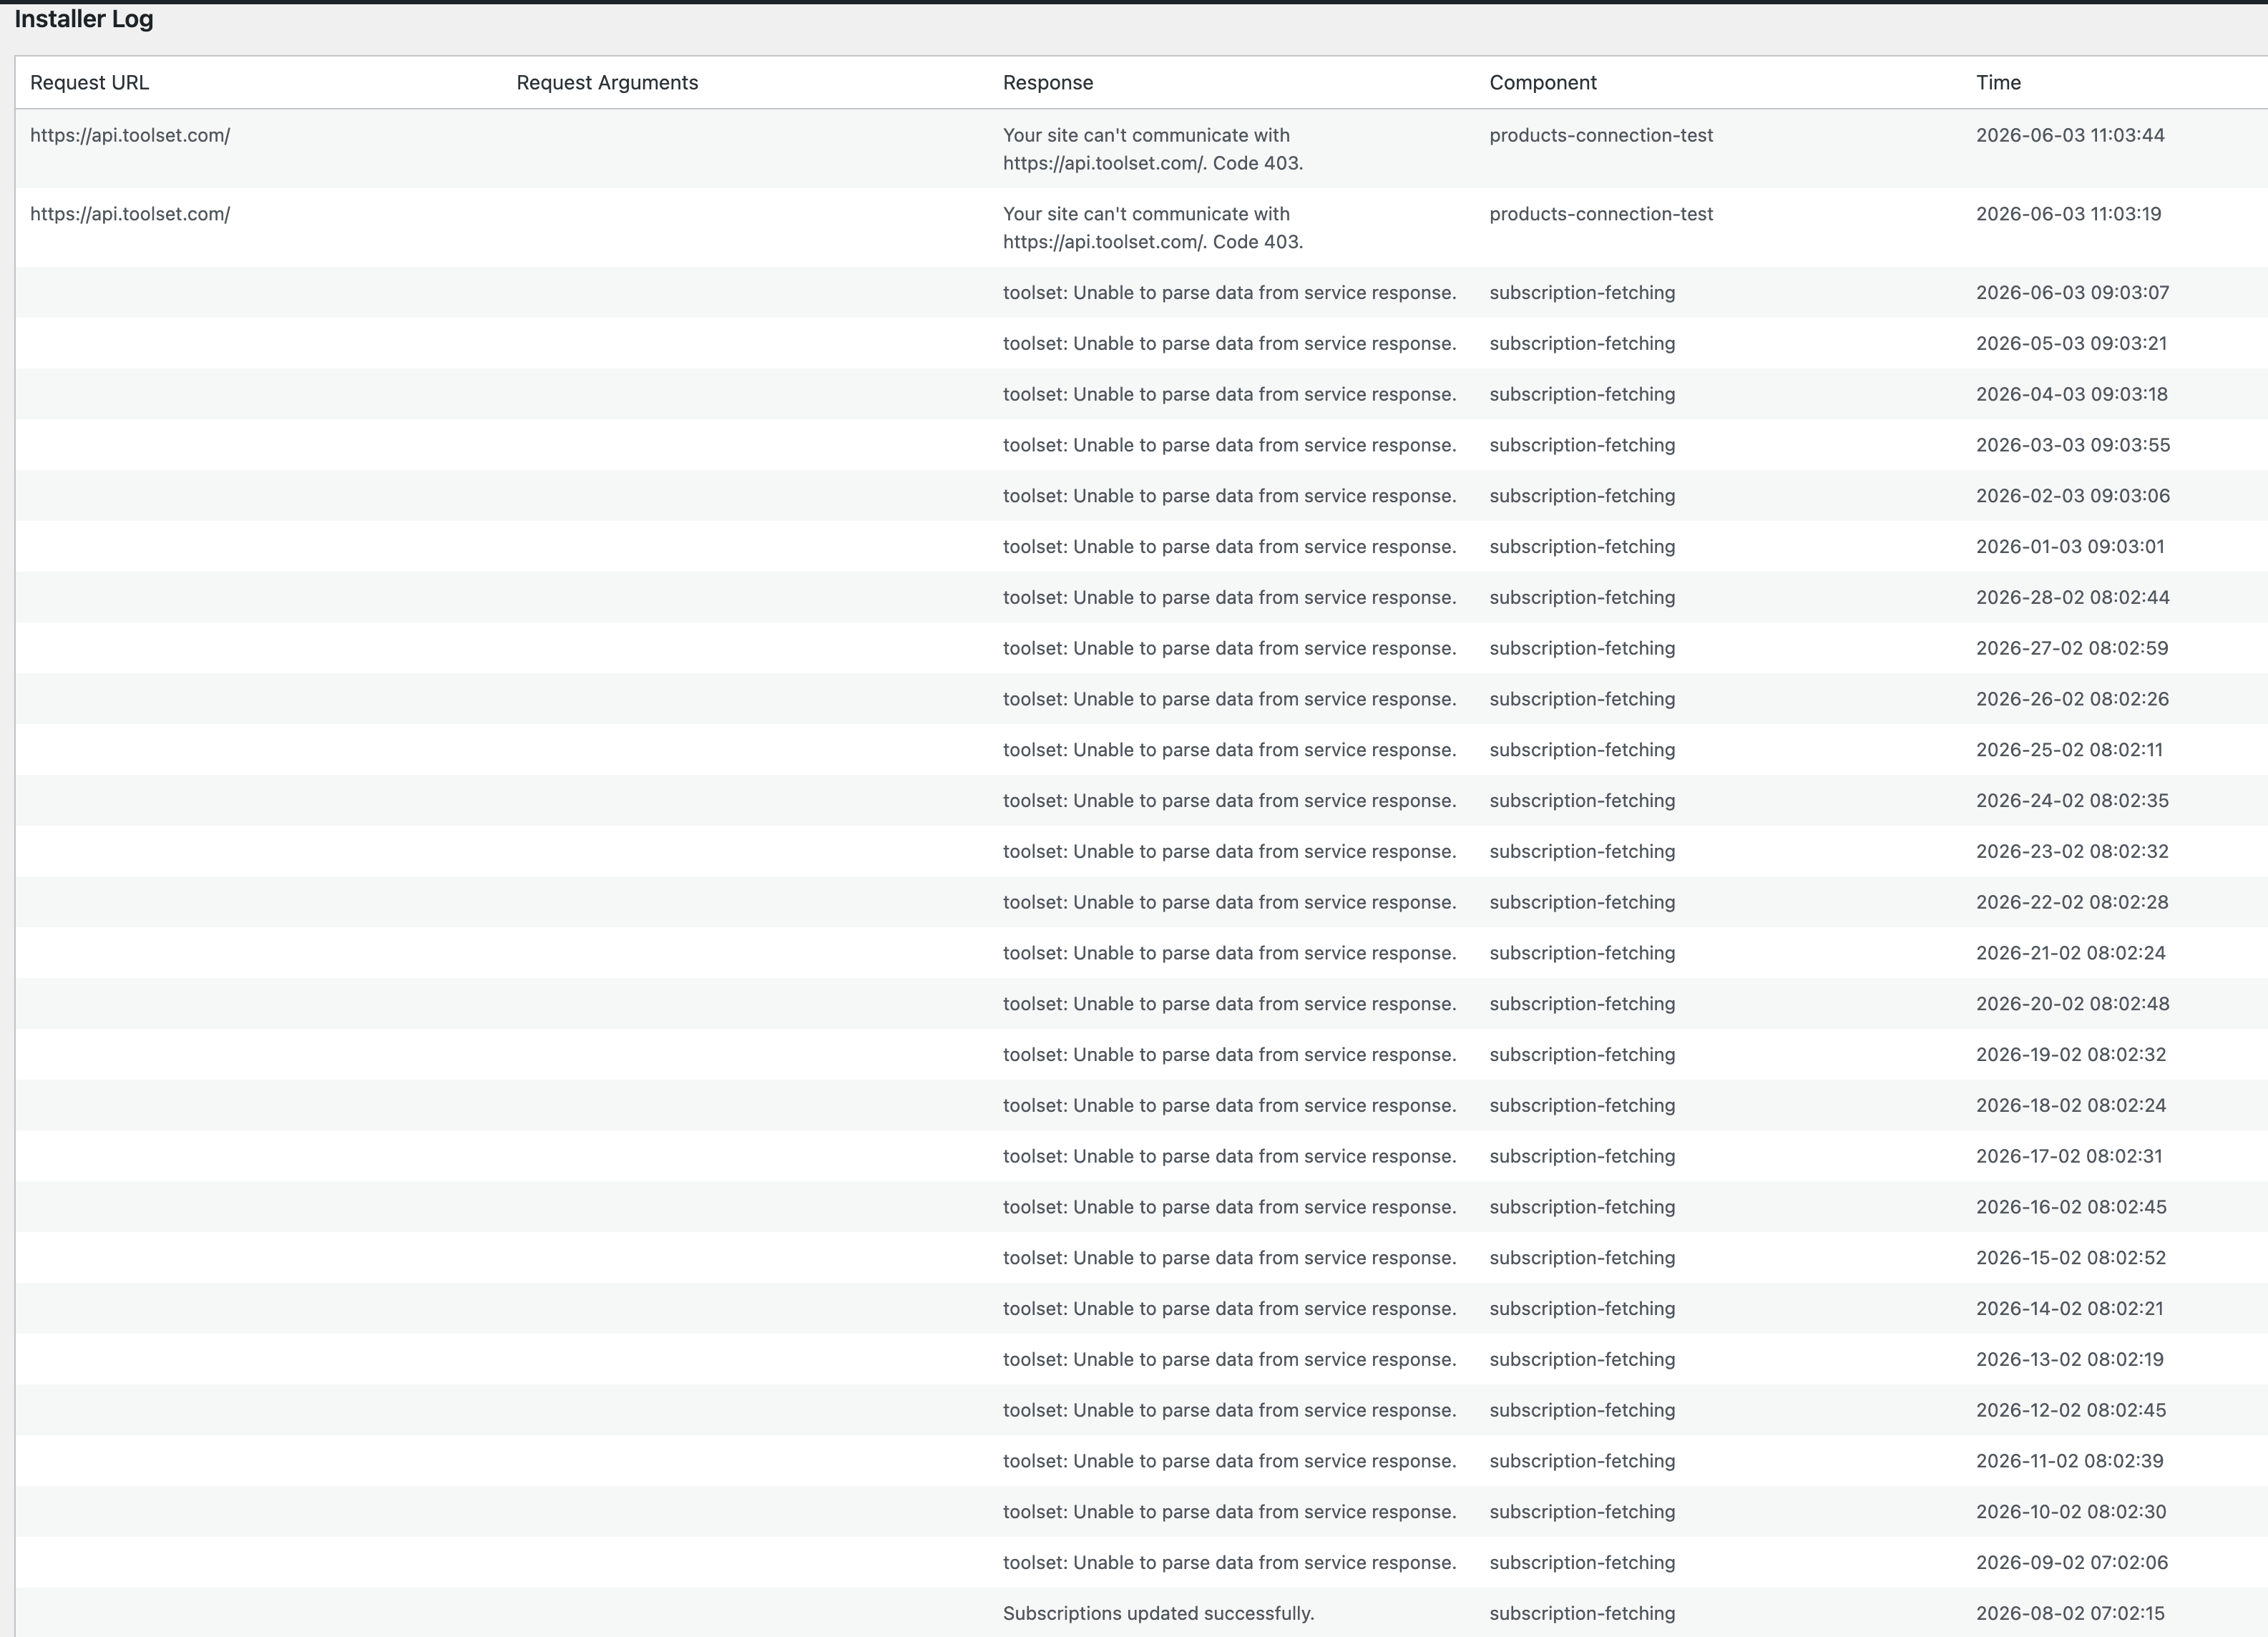2268x1637 pixels.
Task: Click the Response column header
Action: (x=1047, y=83)
